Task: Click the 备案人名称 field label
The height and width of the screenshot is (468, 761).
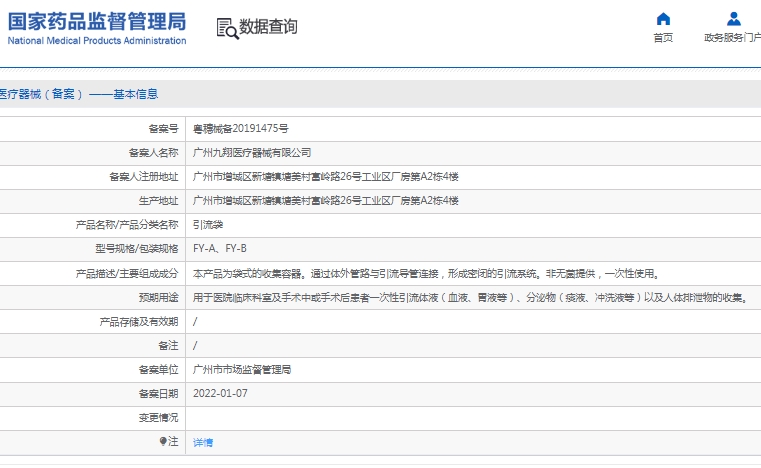Action: click(154, 153)
